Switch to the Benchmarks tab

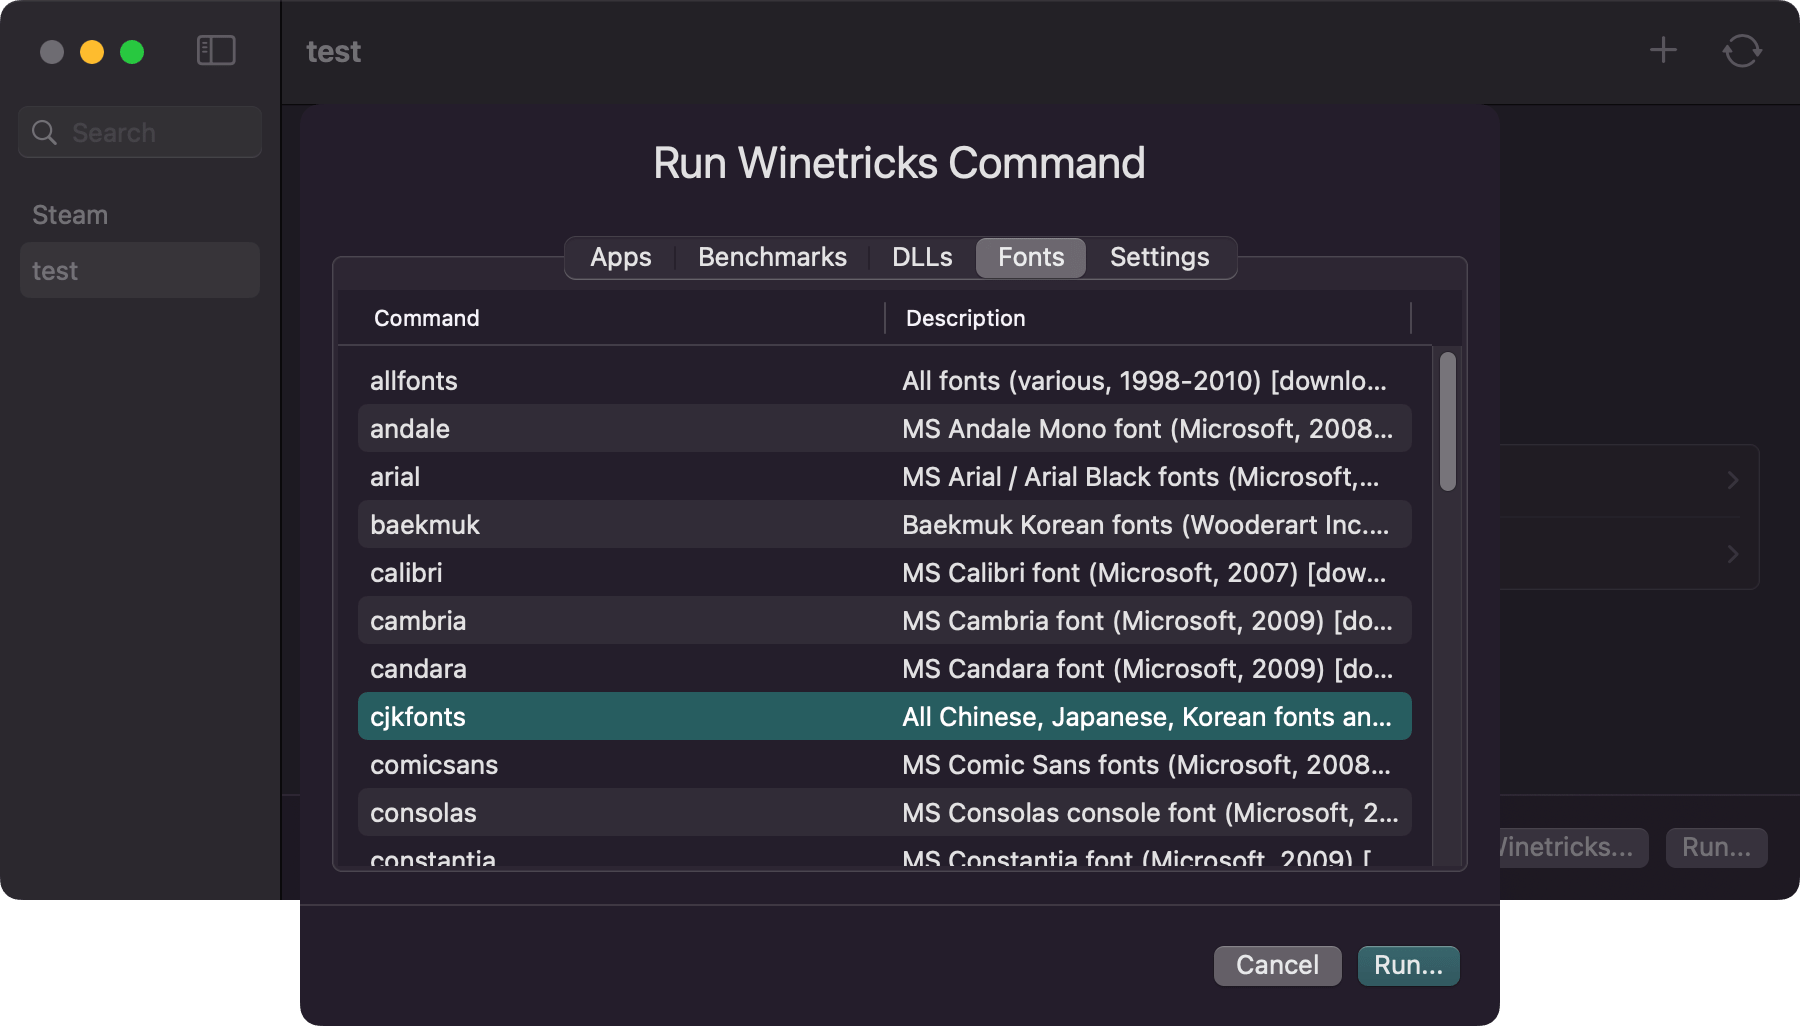772,257
